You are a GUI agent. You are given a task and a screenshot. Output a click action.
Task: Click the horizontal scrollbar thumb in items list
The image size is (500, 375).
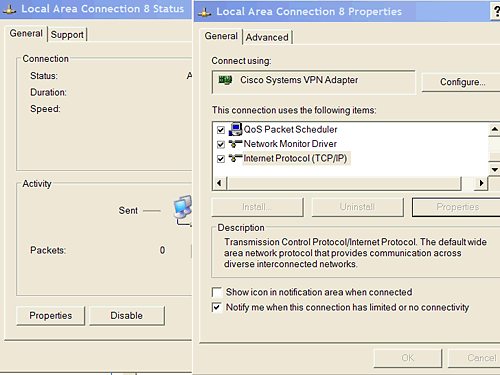344,183
